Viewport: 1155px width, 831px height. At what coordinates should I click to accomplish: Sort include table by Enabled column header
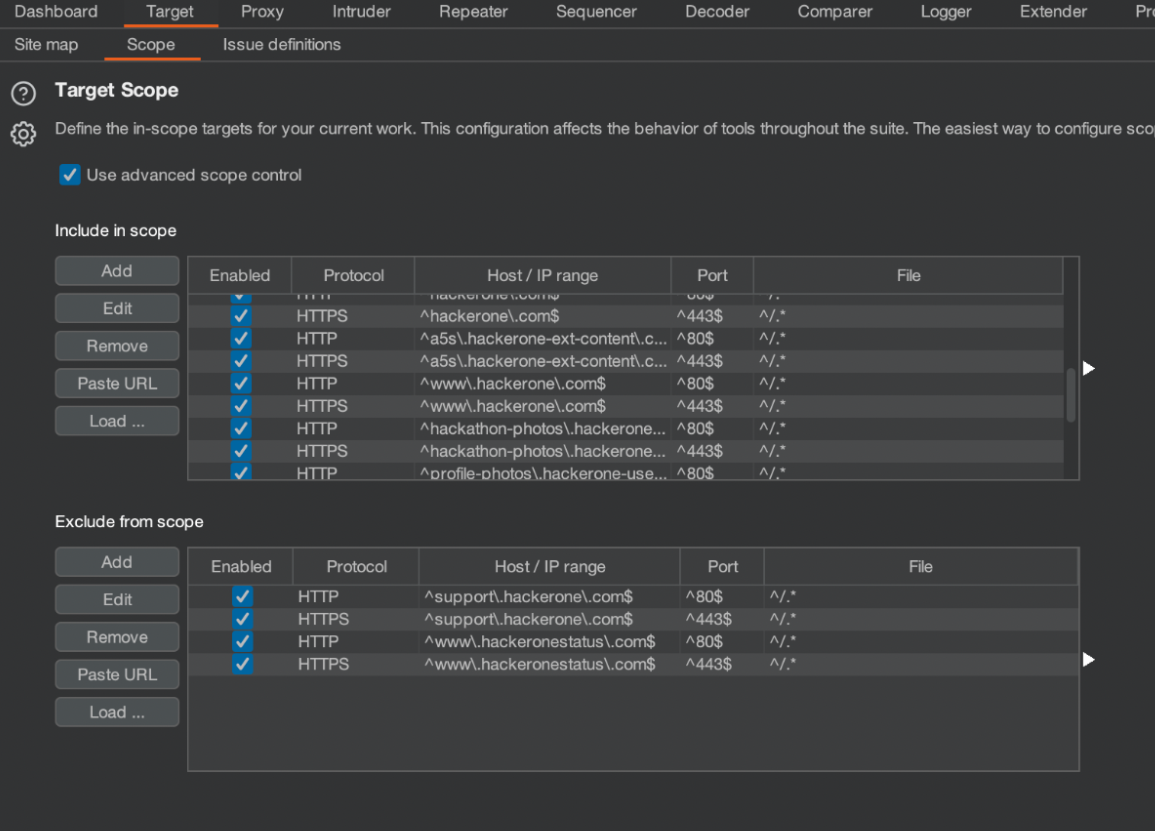tap(240, 276)
